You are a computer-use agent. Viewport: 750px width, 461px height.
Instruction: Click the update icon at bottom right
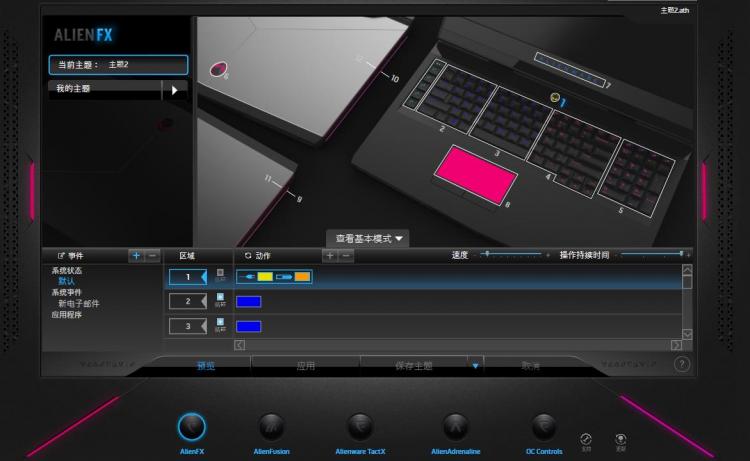[620, 441]
